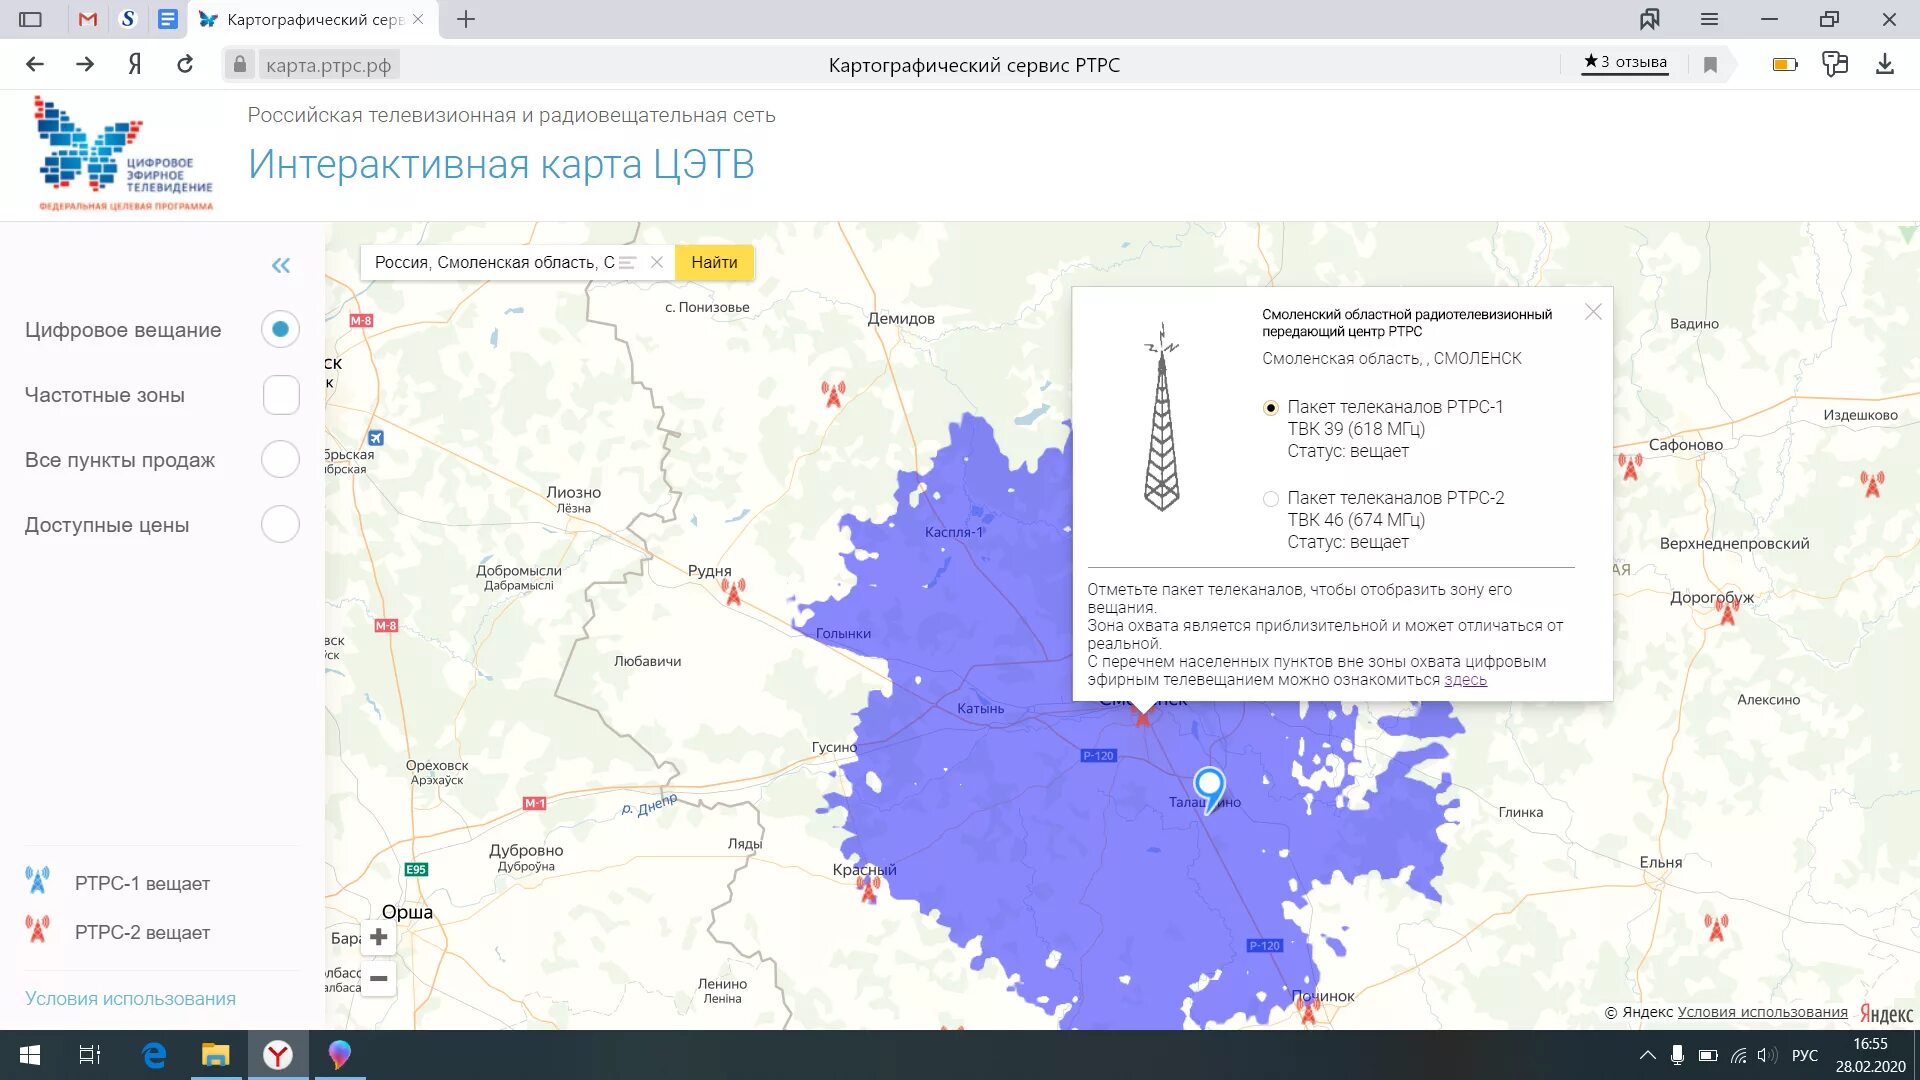Select the Пакет телеканалов РТРС-2 radio button

pos(1270,498)
